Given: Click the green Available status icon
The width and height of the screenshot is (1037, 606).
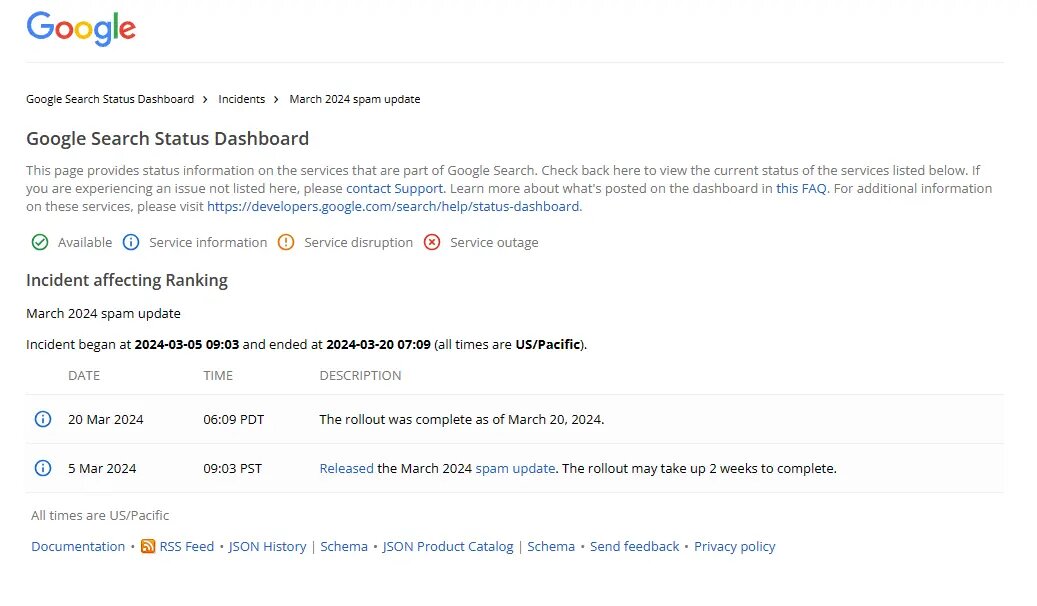Looking at the screenshot, I should pos(40,242).
